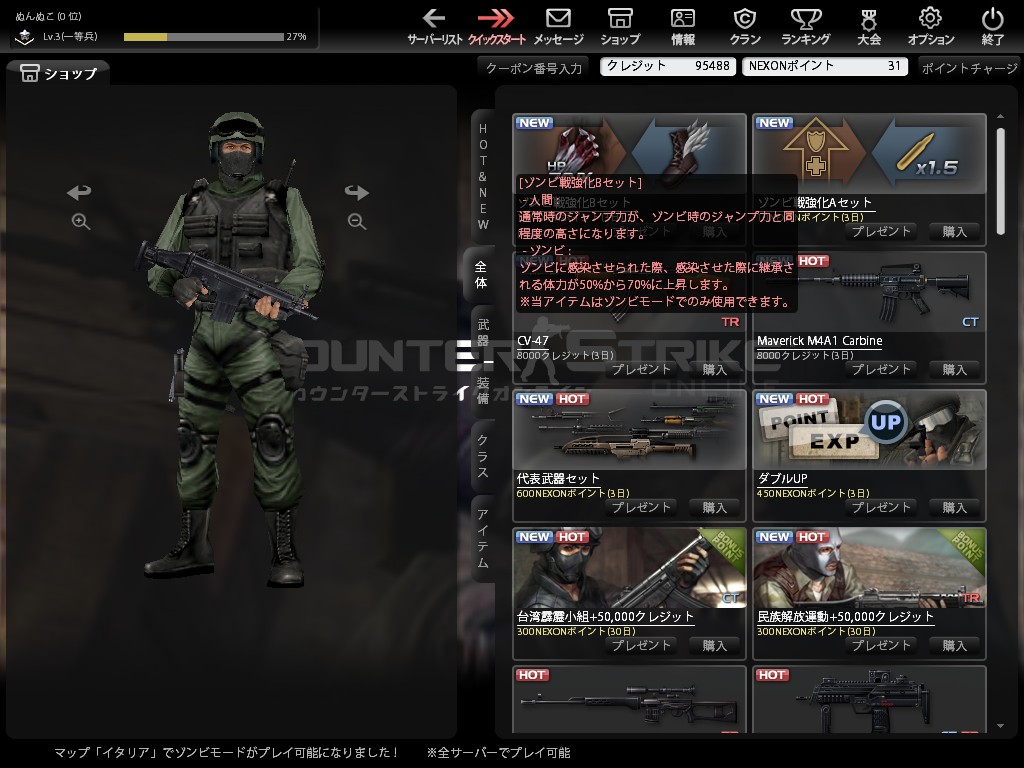Click the shop list scroll down arrow
Image resolution: width=1024 pixels, height=768 pixels.
(1000, 726)
